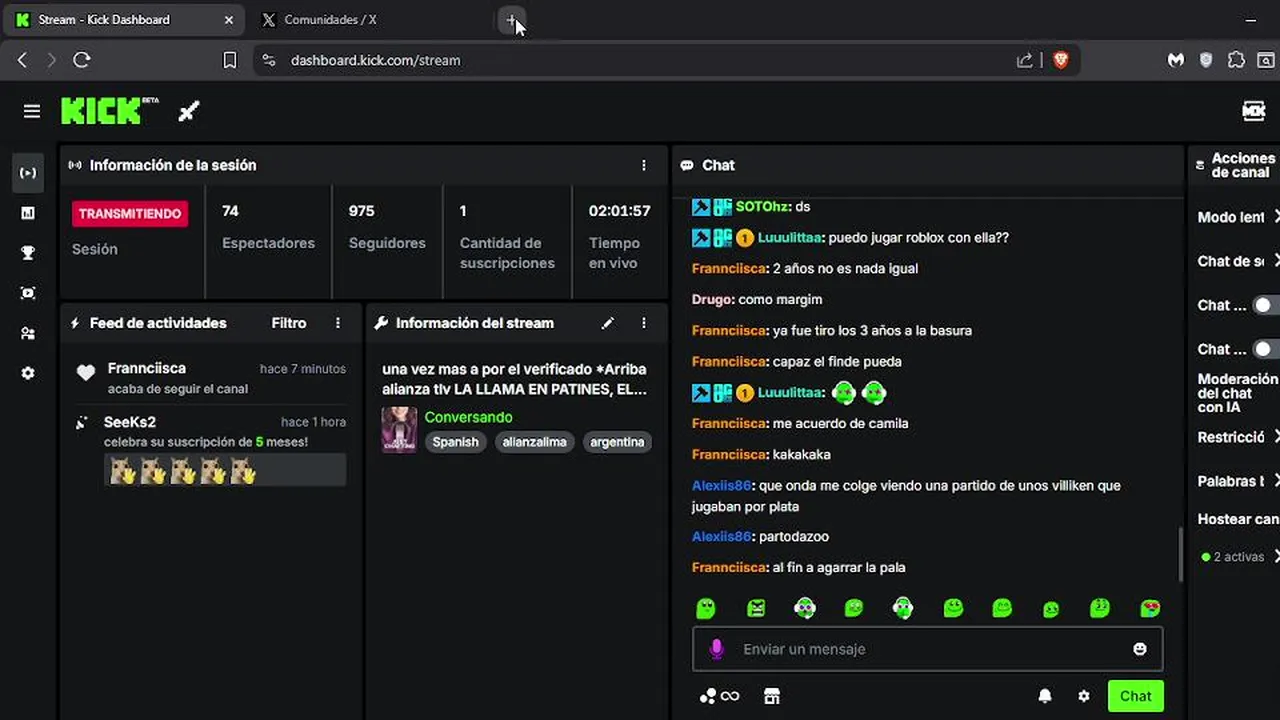1280x720 pixels.
Task: Click Frannciisca in the activity feed
Action: click(147, 368)
